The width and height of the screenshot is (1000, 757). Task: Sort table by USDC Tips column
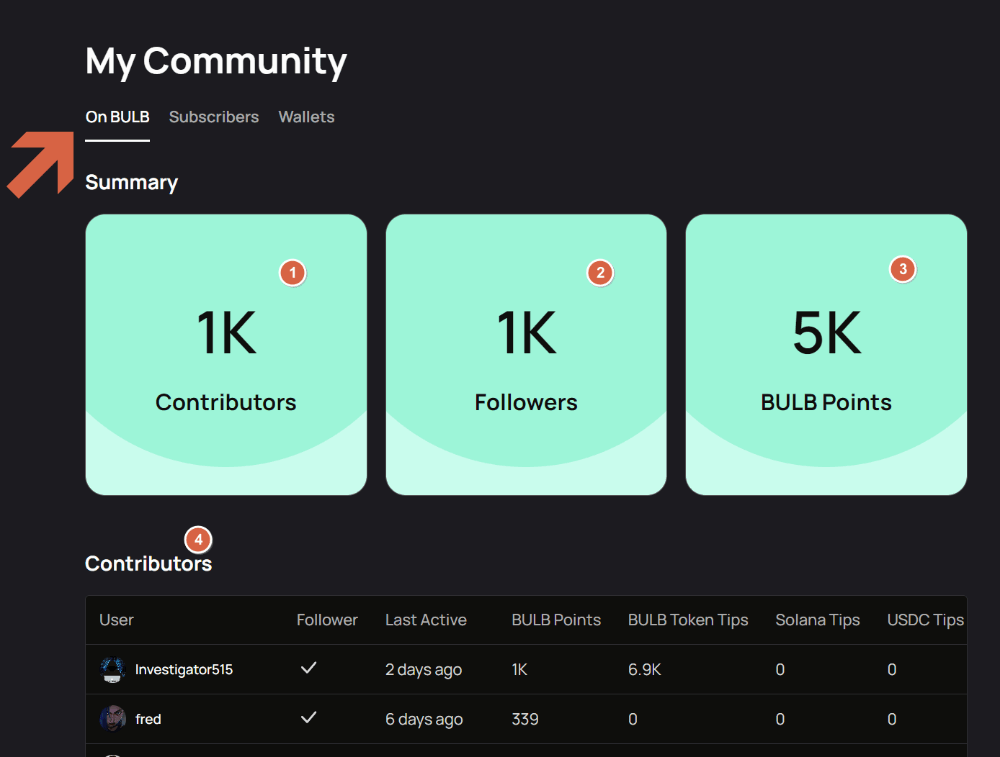click(x=925, y=620)
